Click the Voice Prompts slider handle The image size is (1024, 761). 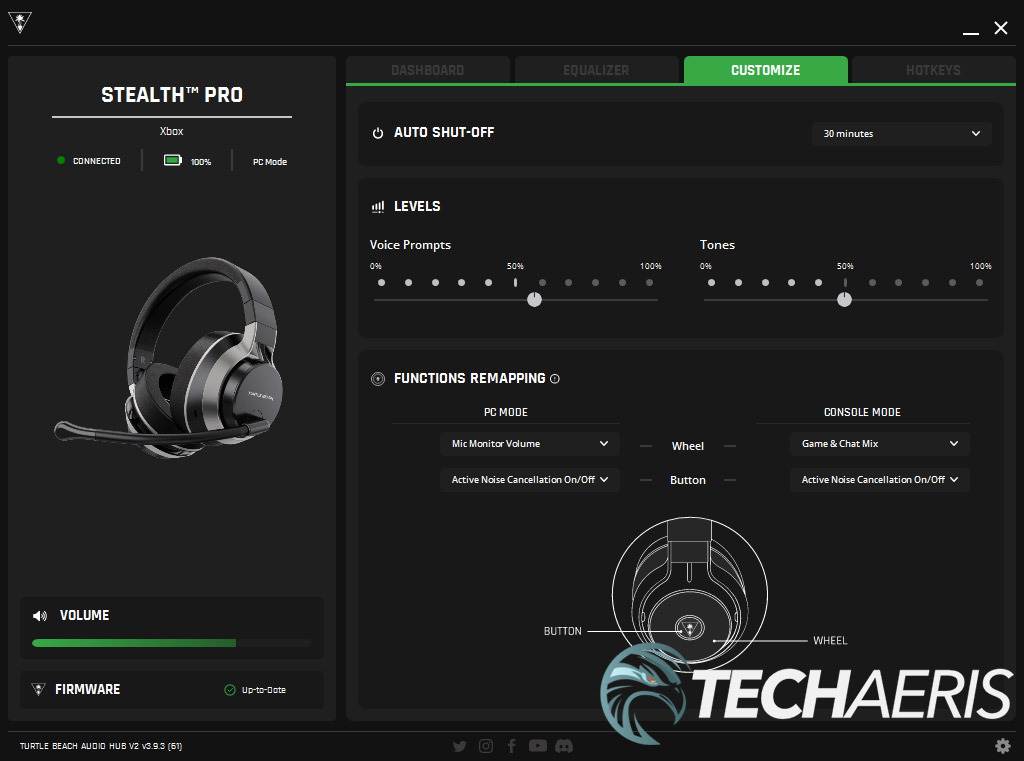pyautogui.click(x=534, y=300)
